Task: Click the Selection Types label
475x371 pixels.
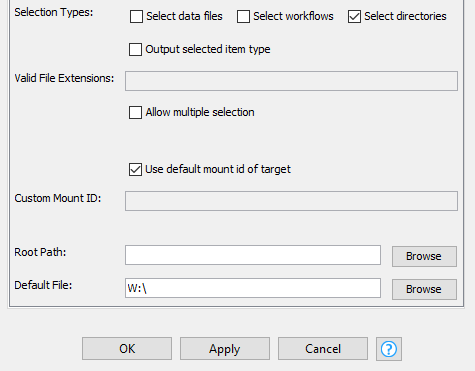Action: tap(54, 13)
